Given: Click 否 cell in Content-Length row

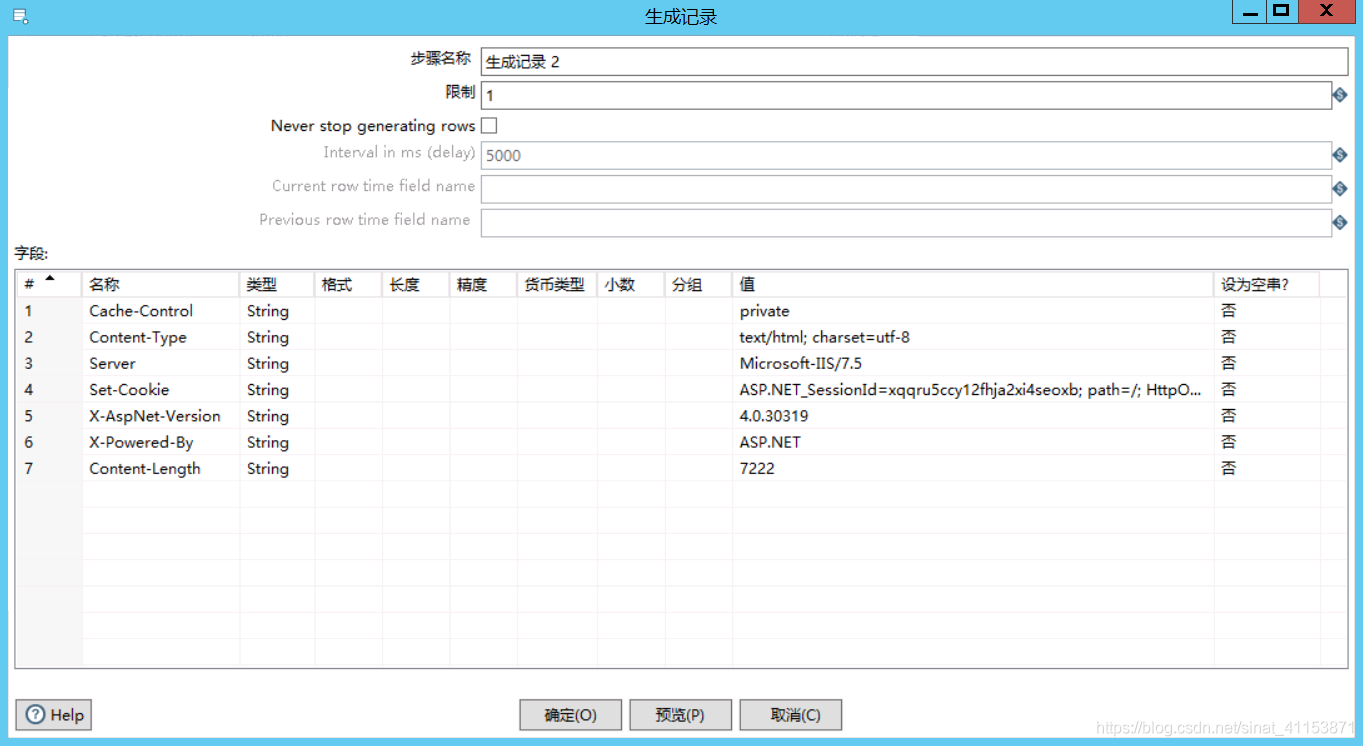Looking at the screenshot, I should (x=1267, y=468).
